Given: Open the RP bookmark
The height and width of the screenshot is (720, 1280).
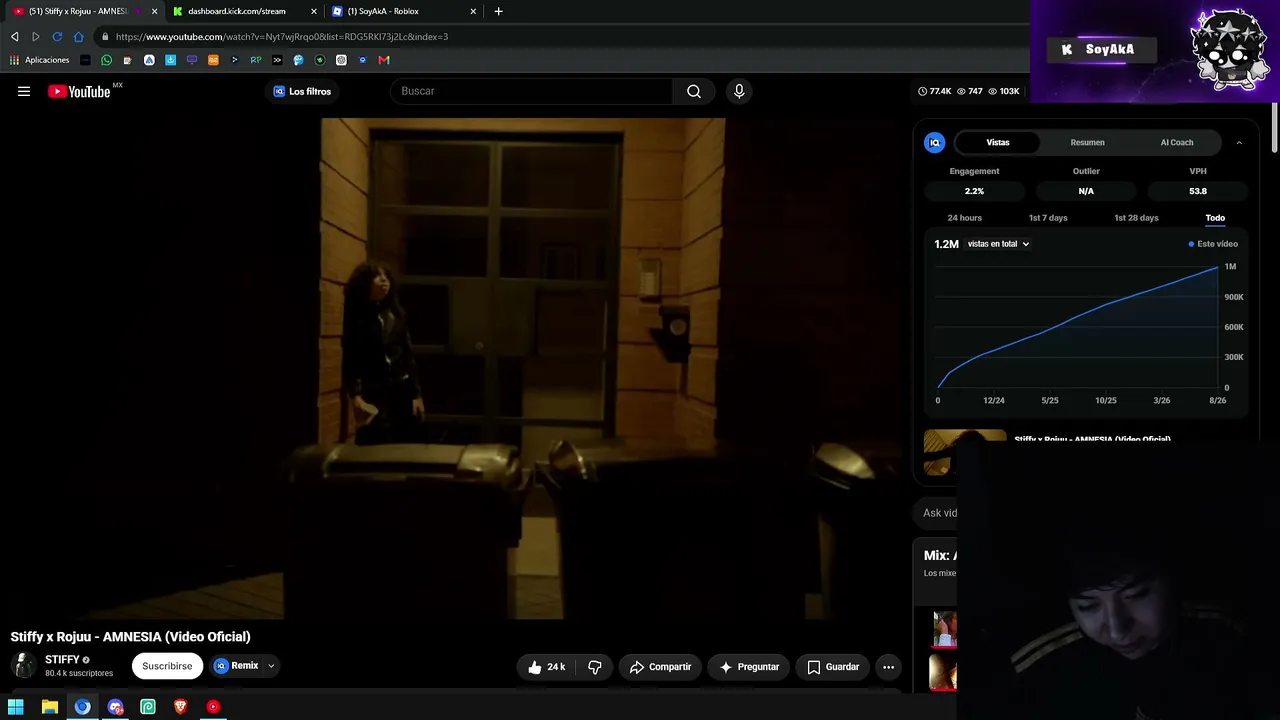Looking at the screenshot, I should point(256,60).
